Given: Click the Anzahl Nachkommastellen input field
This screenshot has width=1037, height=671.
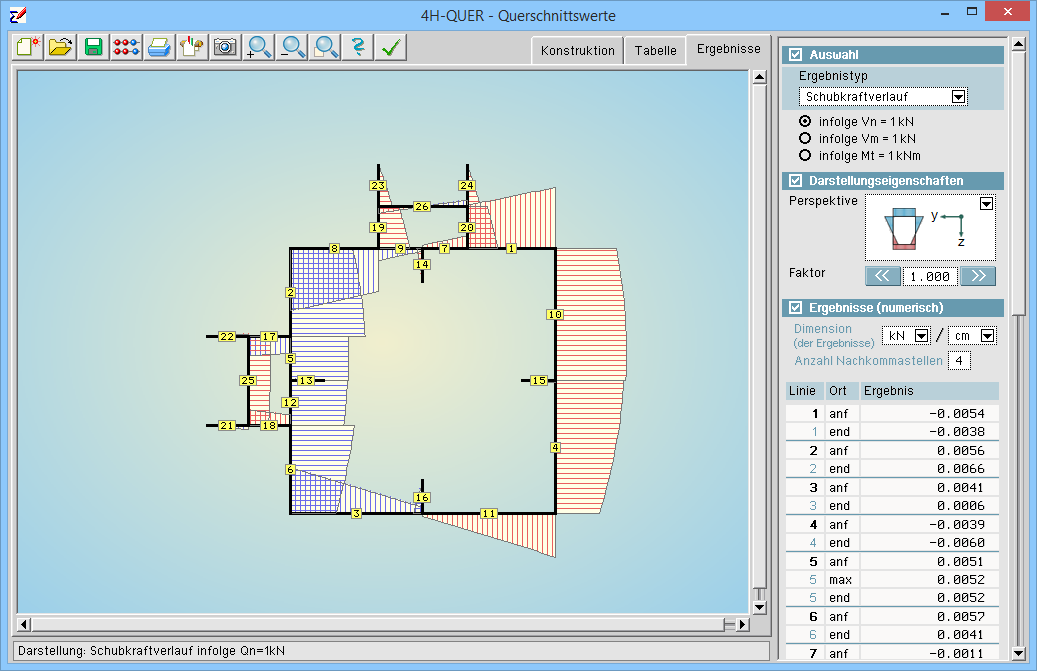Looking at the screenshot, I should [x=959, y=360].
